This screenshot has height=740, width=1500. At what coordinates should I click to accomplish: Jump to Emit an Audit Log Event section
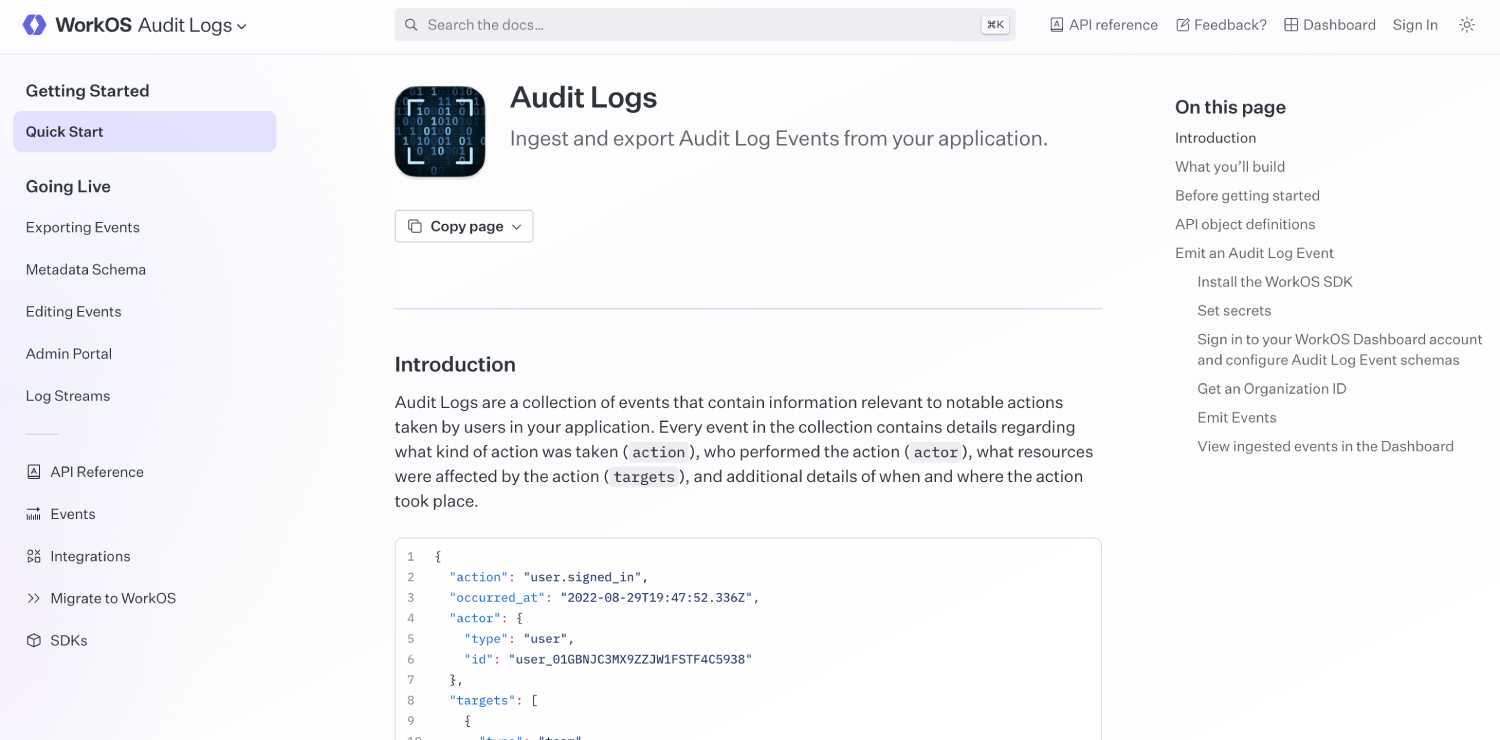(1254, 253)
